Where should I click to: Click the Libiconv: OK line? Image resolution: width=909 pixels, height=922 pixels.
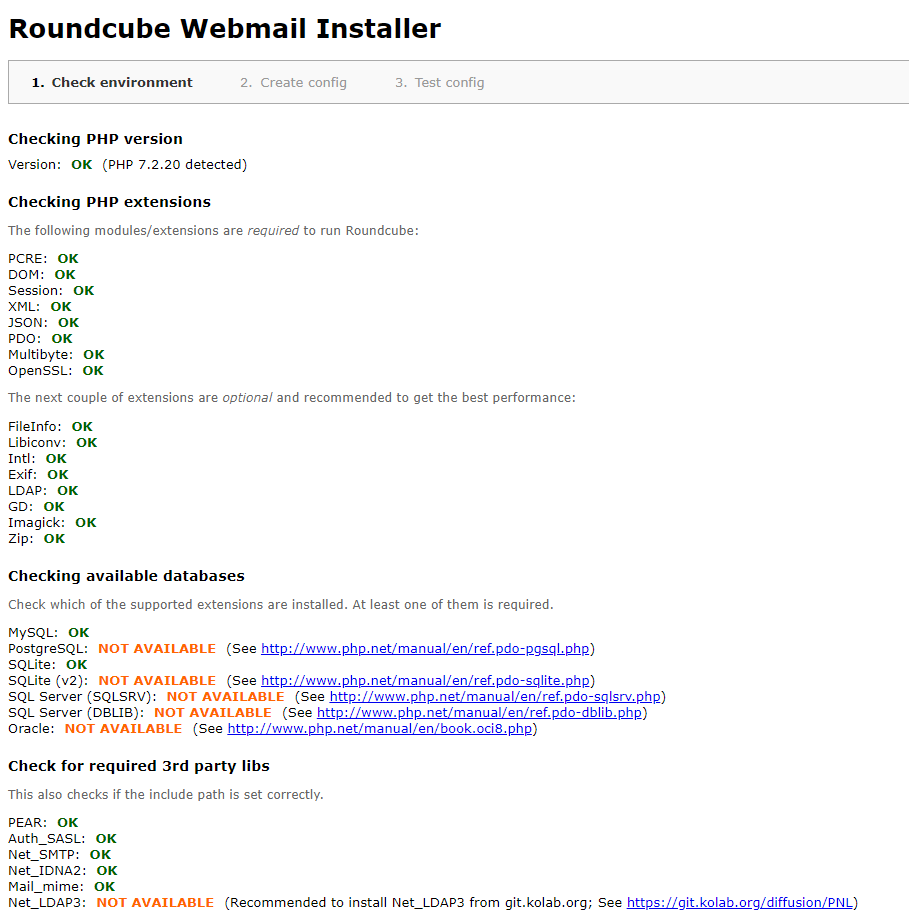[52, 442]
